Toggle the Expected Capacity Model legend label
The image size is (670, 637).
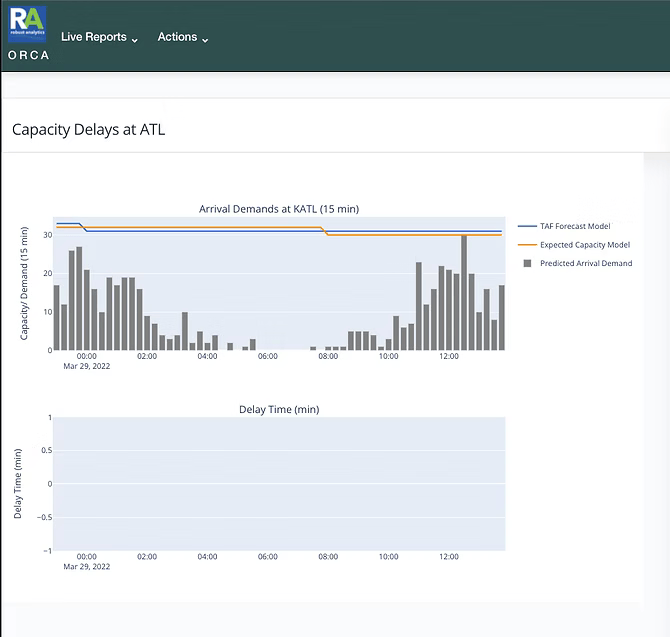click(584, 244)
